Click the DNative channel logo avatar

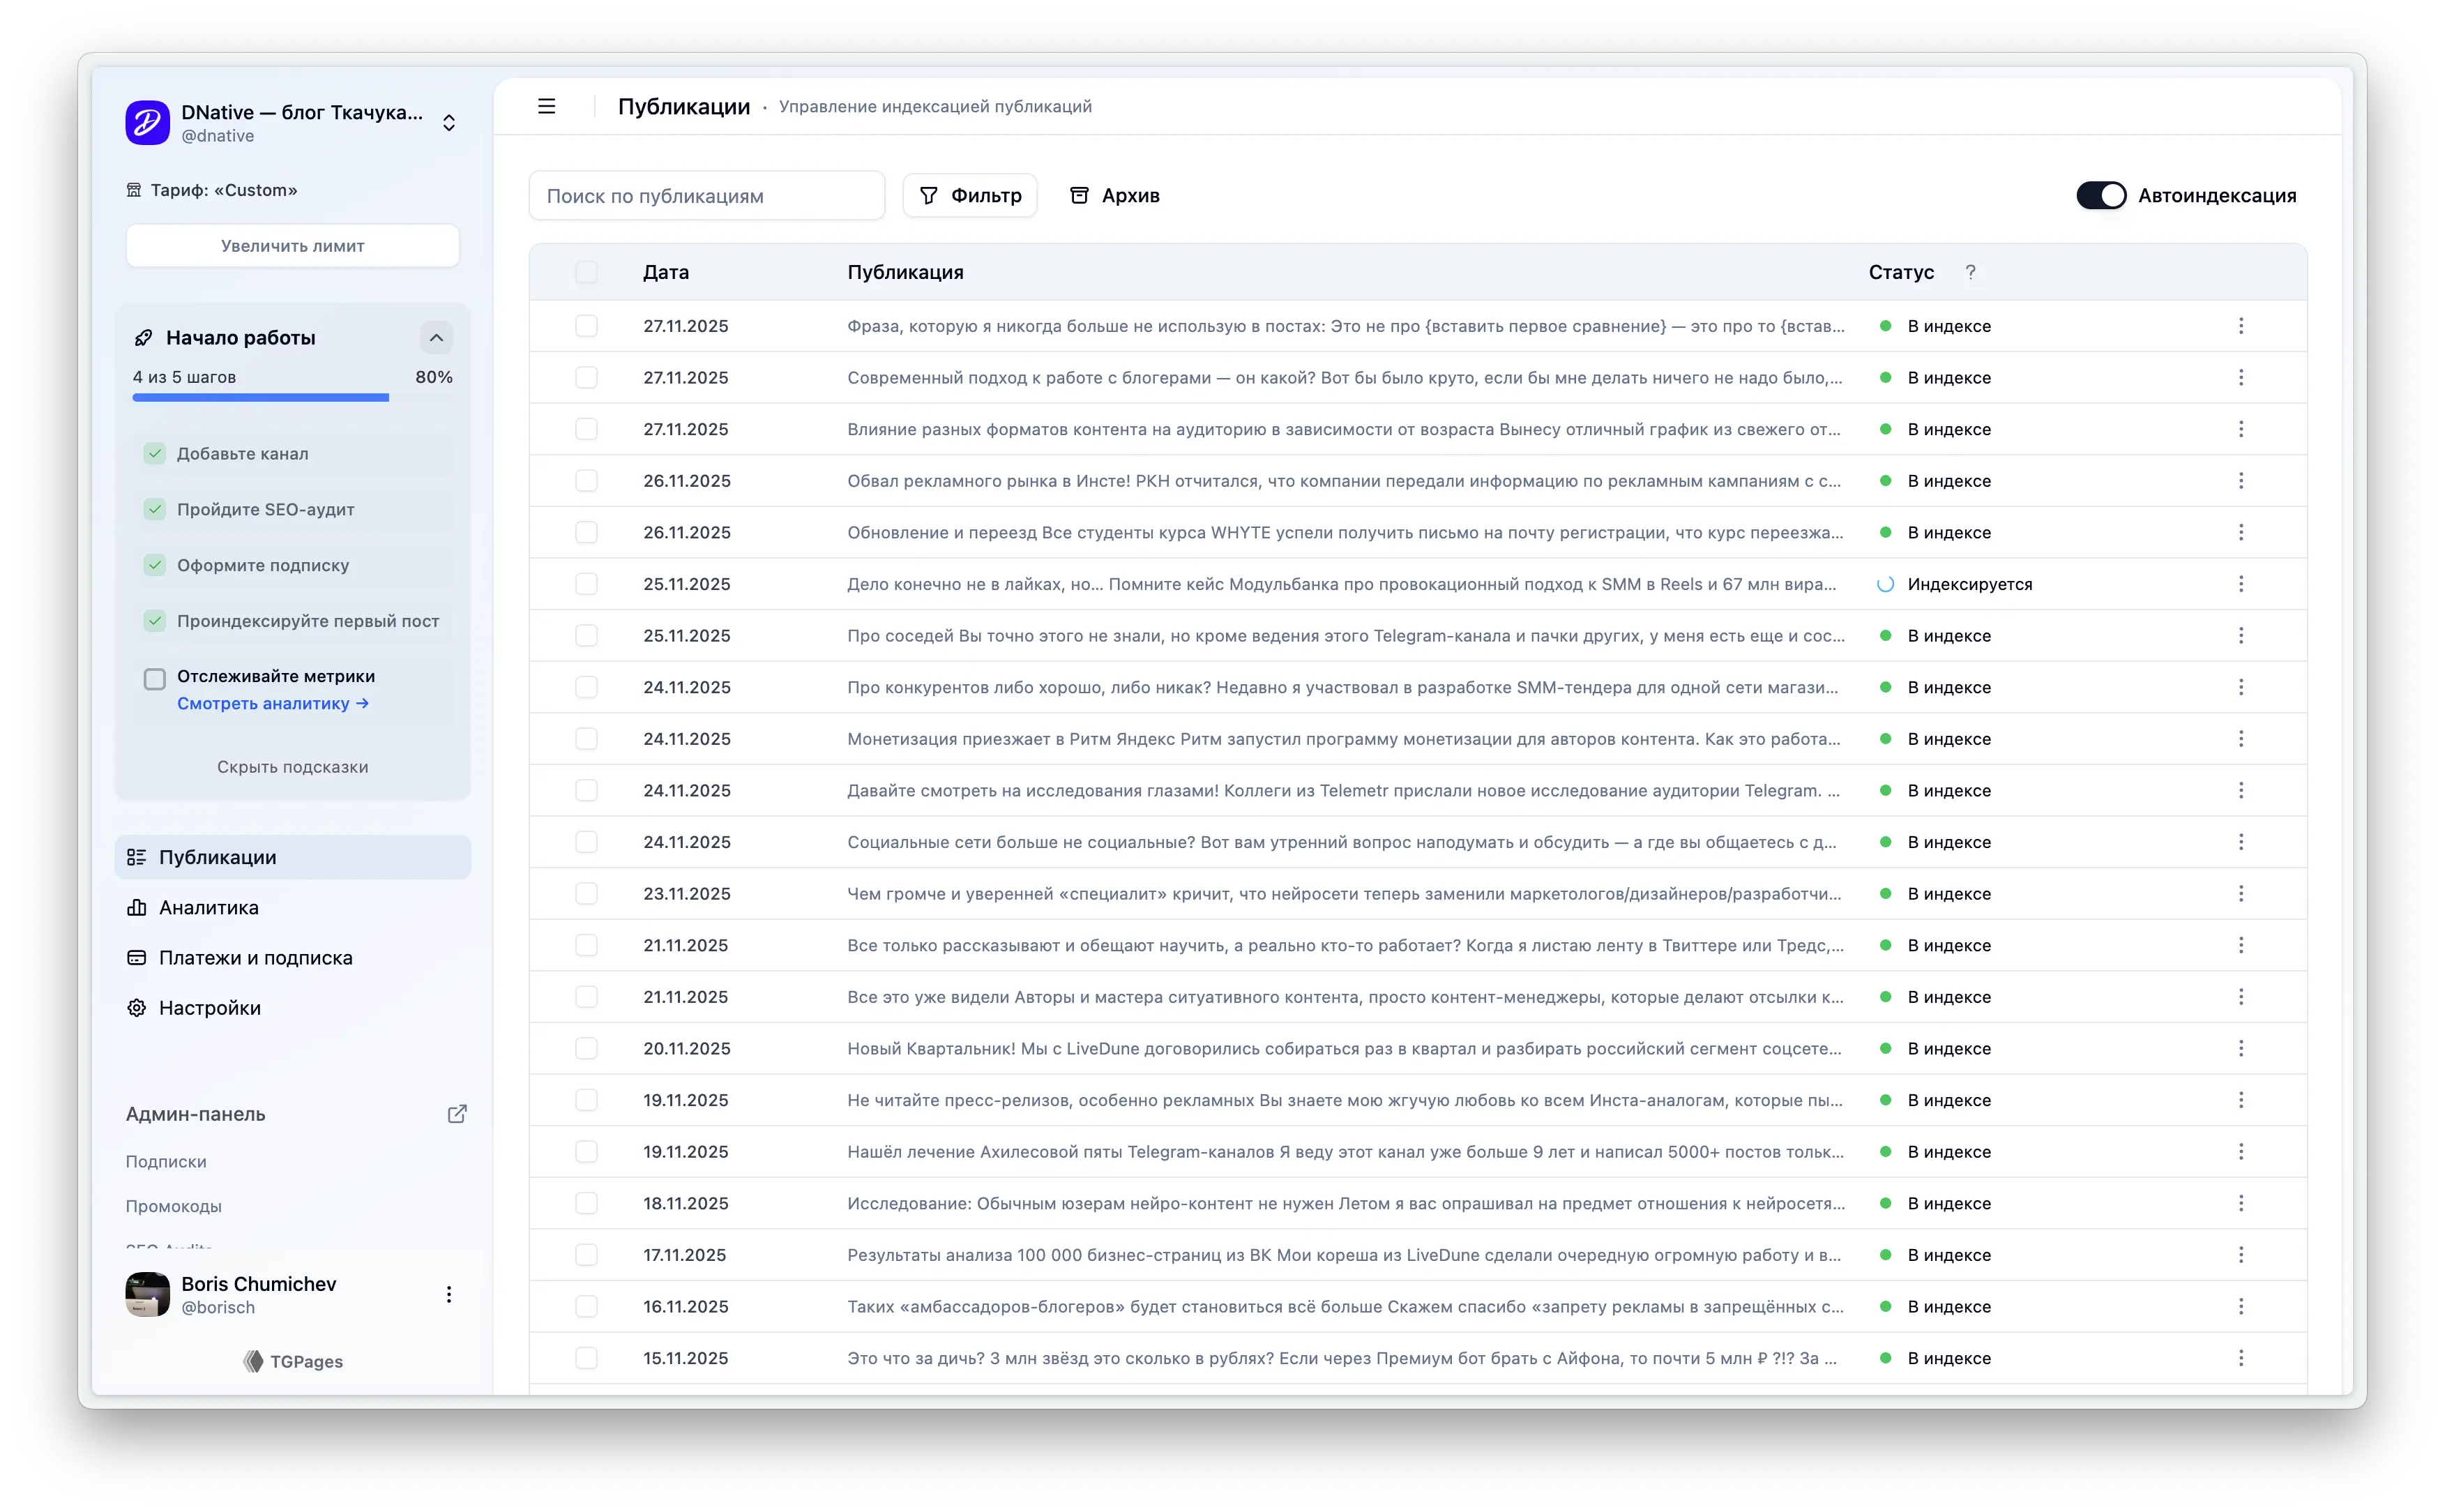(x=148, y=122)
